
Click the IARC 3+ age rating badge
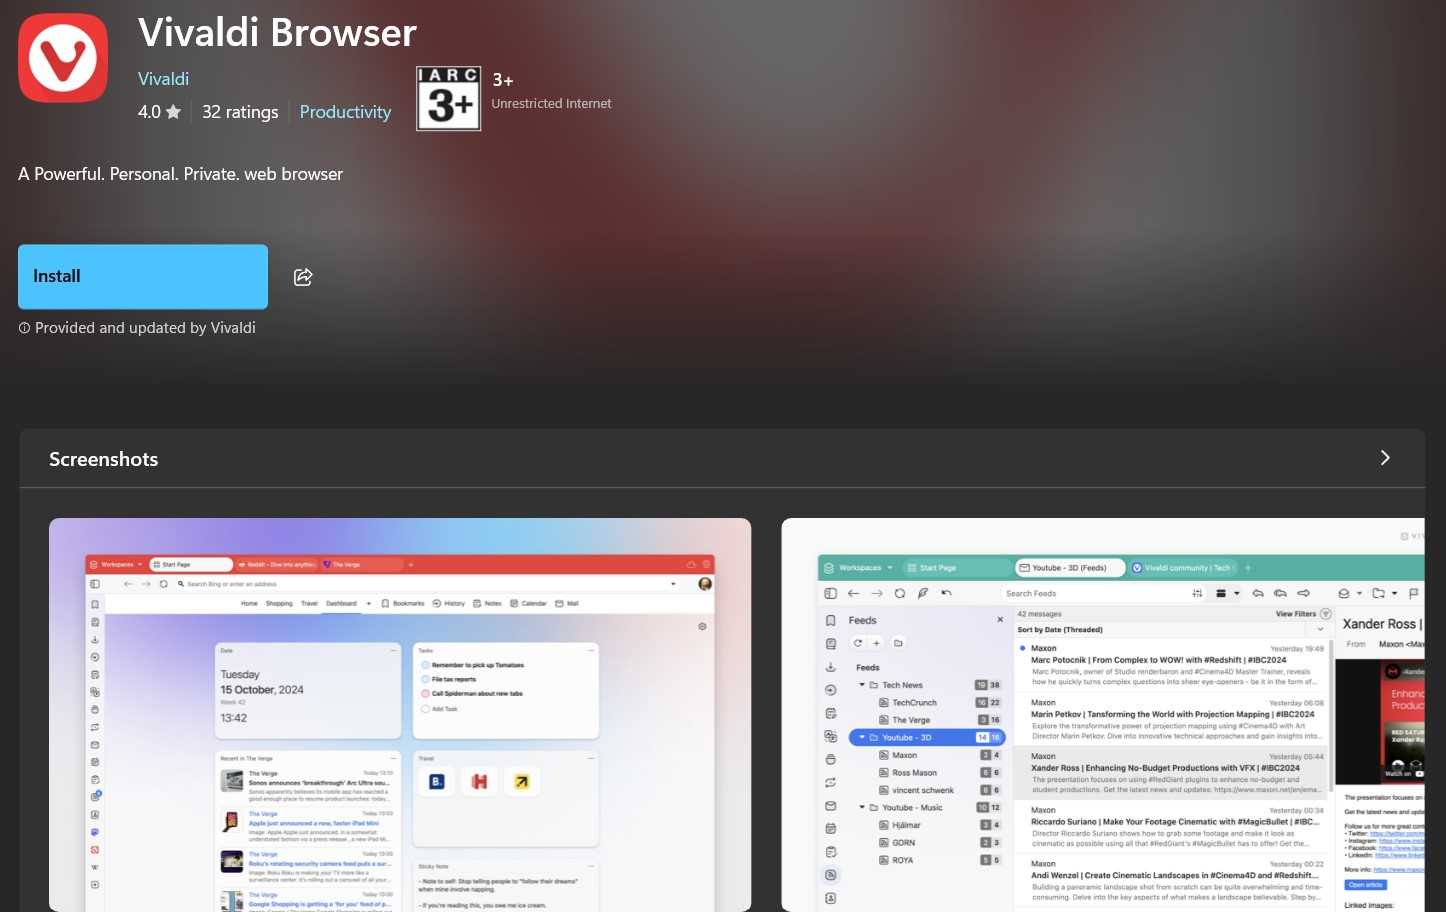coord(449,99)
